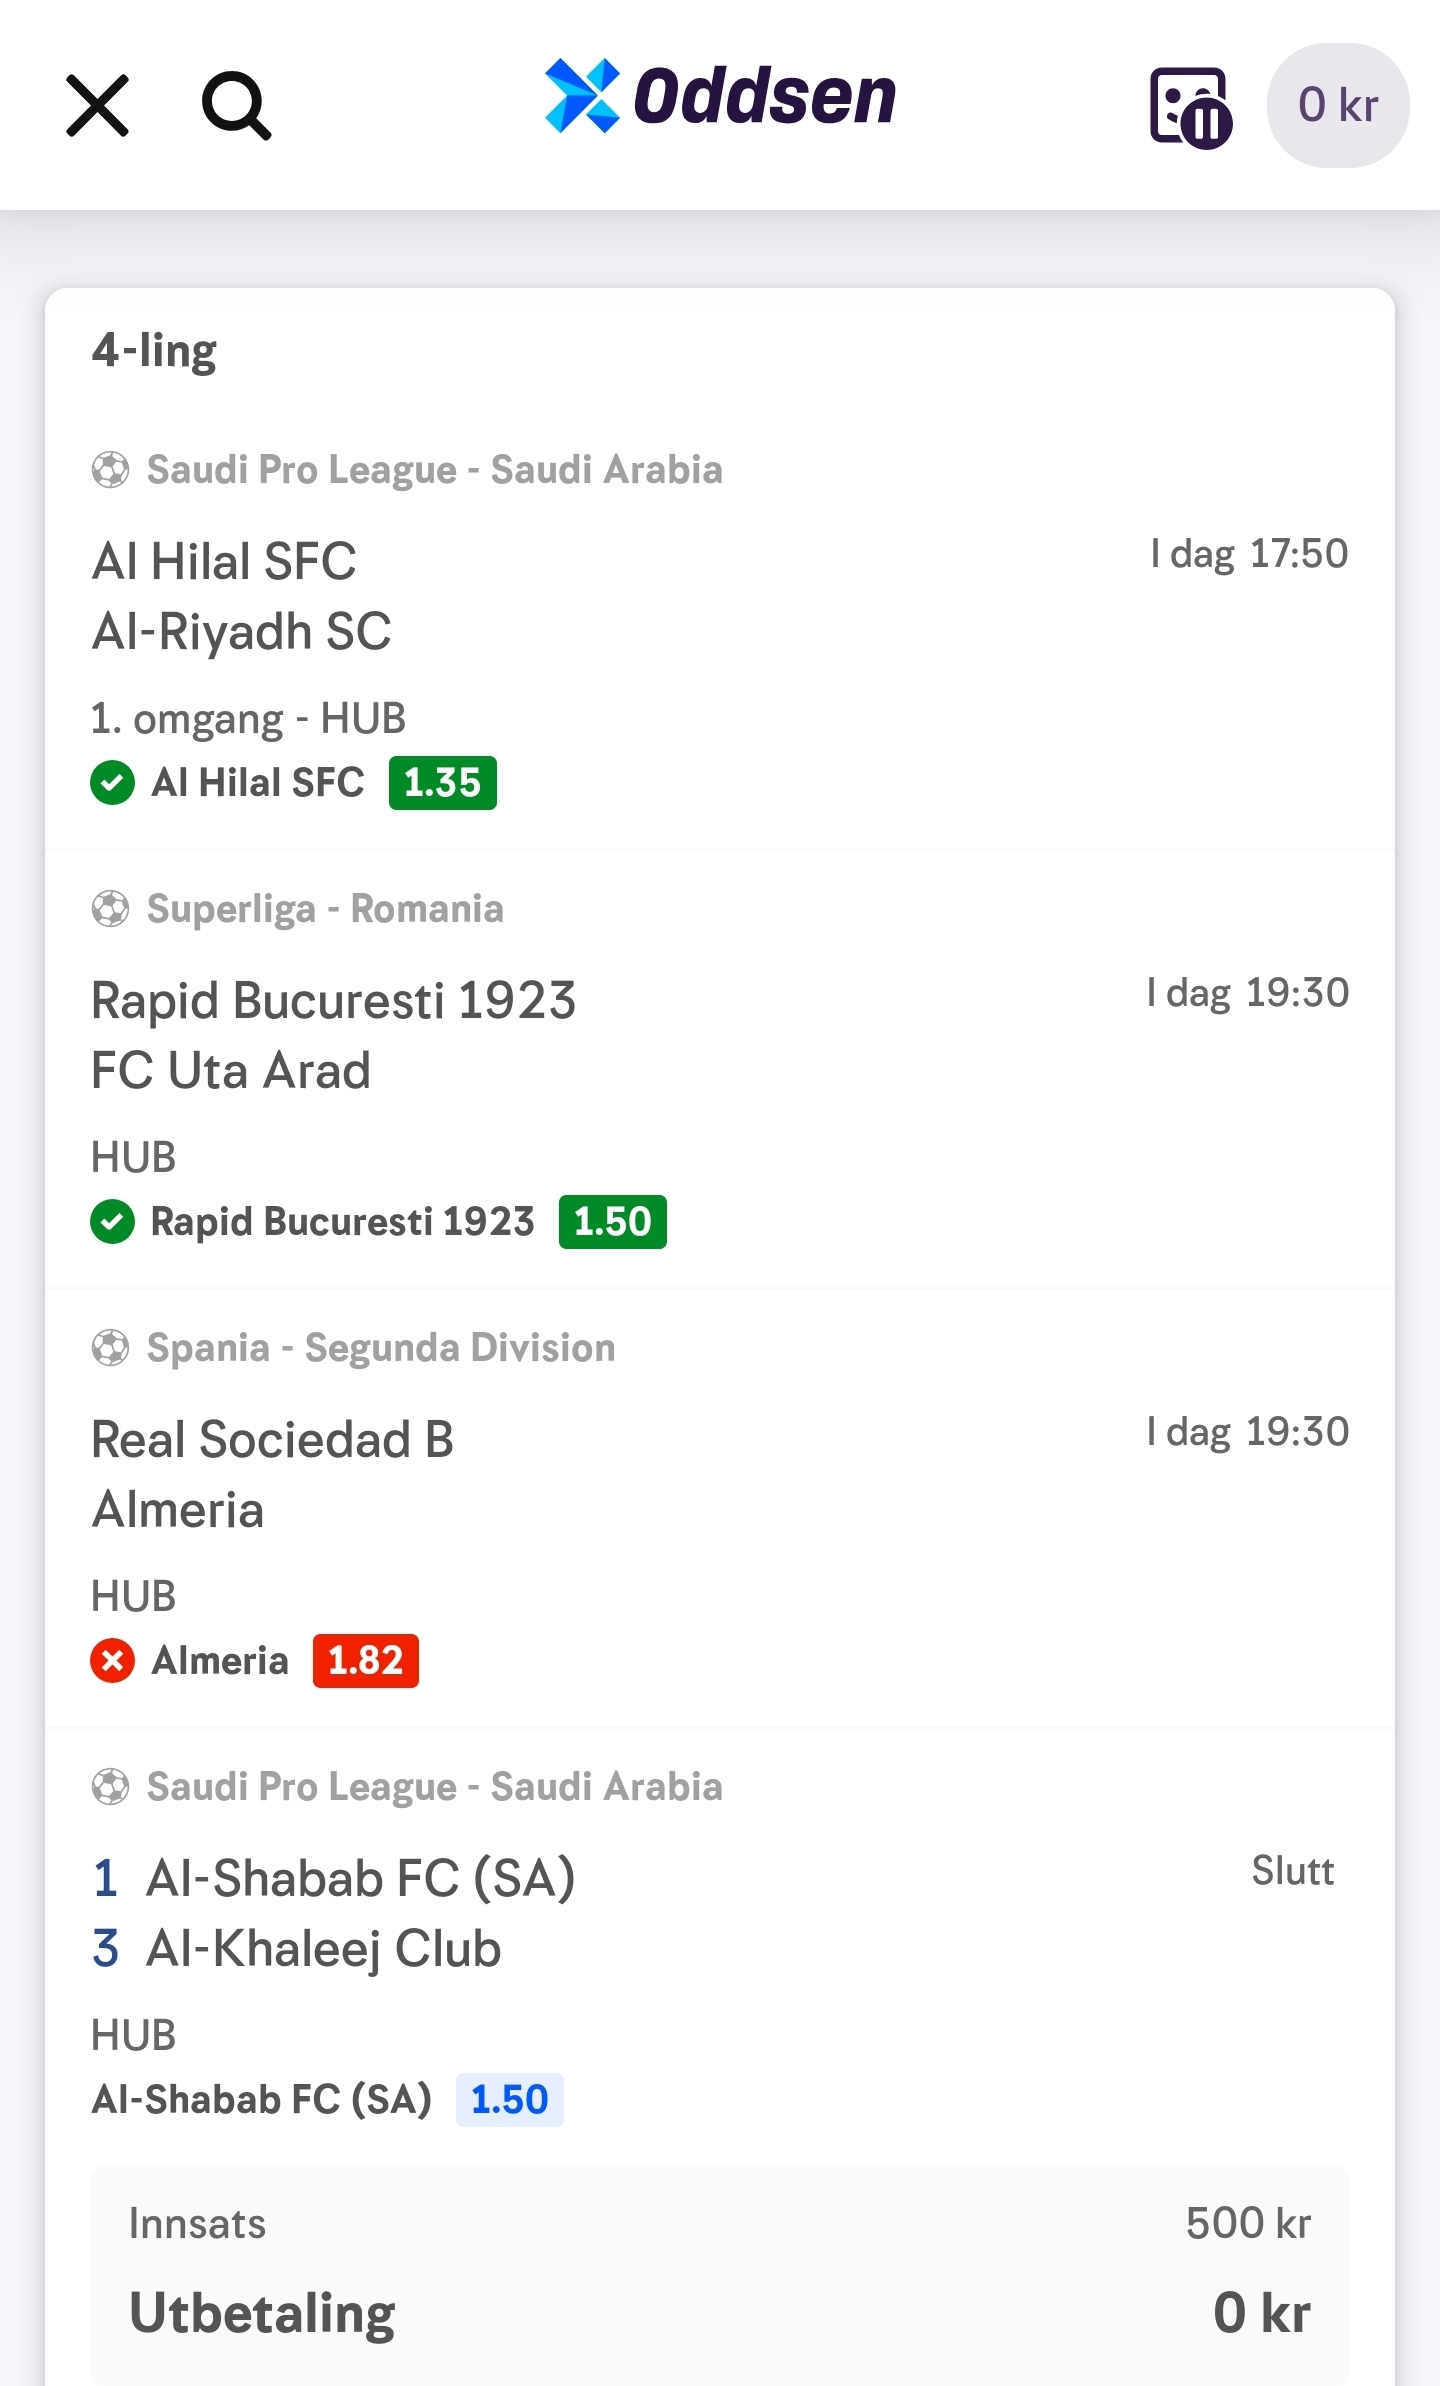Tap green checkmark next to Rapid Bucuresti 1923
Viewport: 1440px width, 2386px height.
click(x=112, y=1221)
